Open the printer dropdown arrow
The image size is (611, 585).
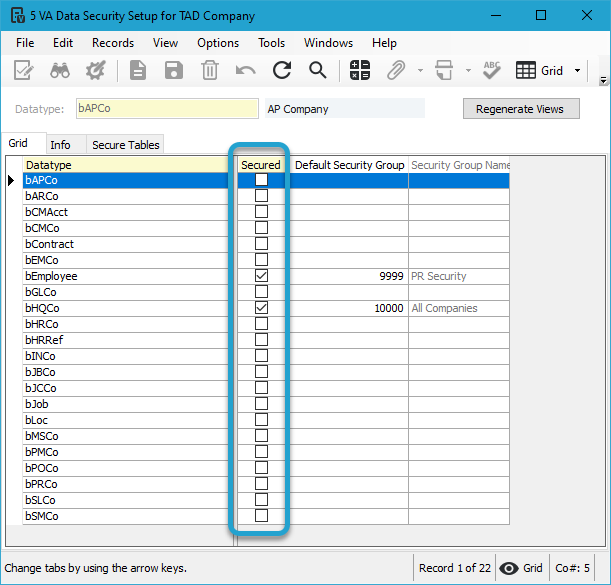coord(468,71)
